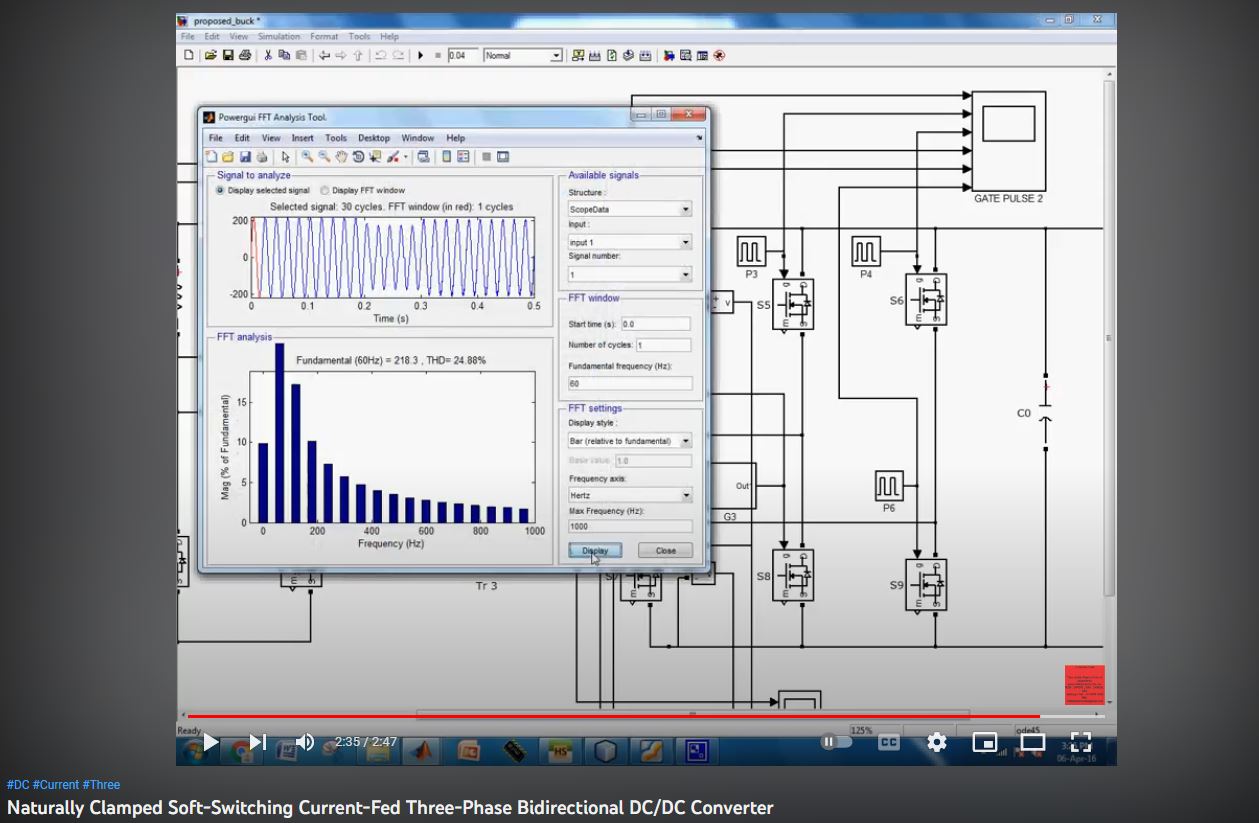
Task: Click the save figure icon in FFT tool
Action: point(245,157)
